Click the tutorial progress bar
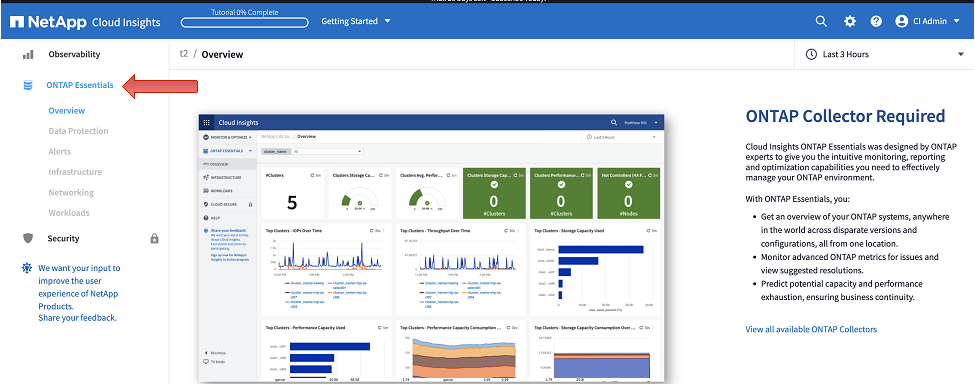Image resolution: width=975 pixels, height=385 pixels. pyautogui.click(x=245, y=22)
